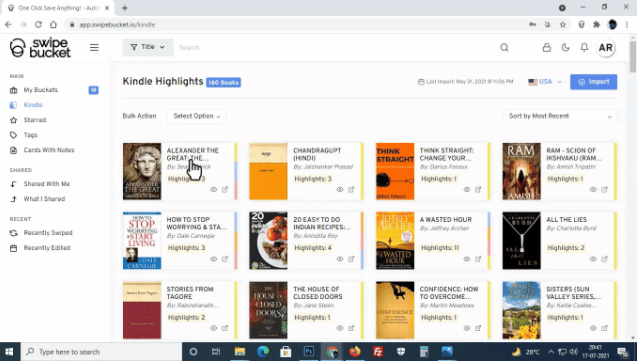
Task: Open Cards With Notes
Action: pos(49,150)
